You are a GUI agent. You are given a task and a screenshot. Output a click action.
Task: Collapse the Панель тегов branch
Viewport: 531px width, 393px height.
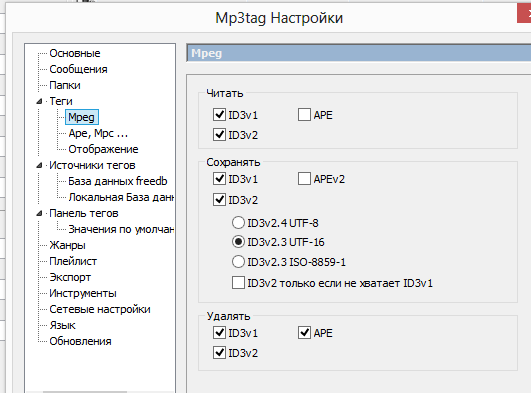(40, 213)
